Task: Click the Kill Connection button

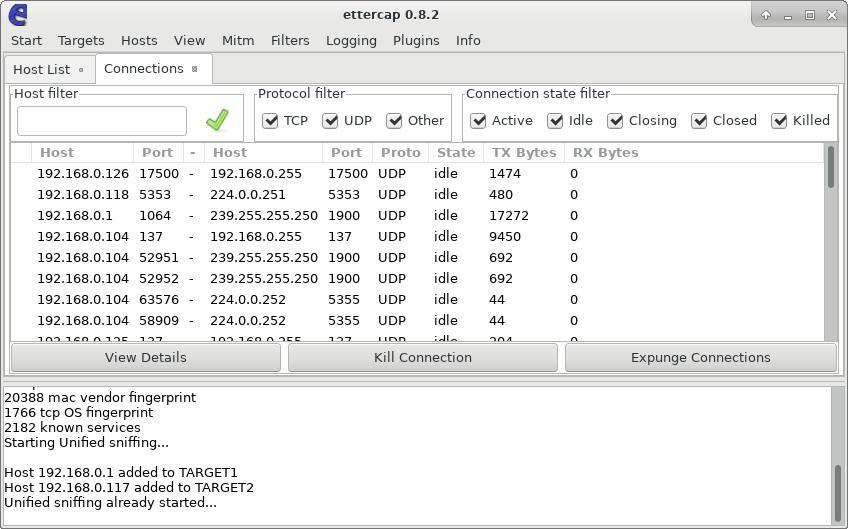Action: coord(423,358)
